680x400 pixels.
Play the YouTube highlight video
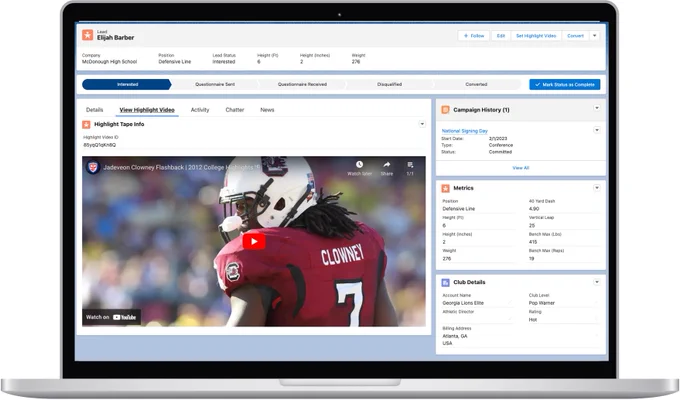(254, 242)
